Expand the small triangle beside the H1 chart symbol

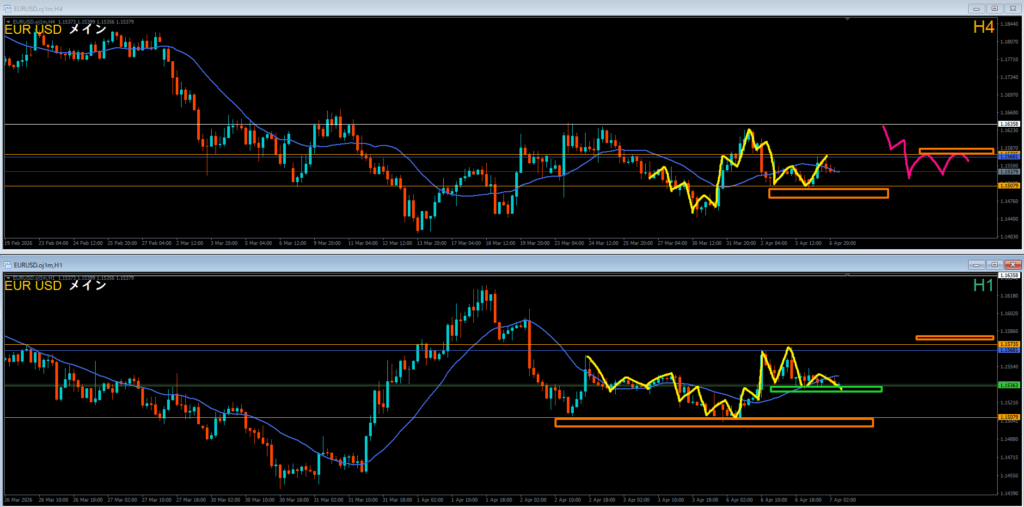[6, 275]
